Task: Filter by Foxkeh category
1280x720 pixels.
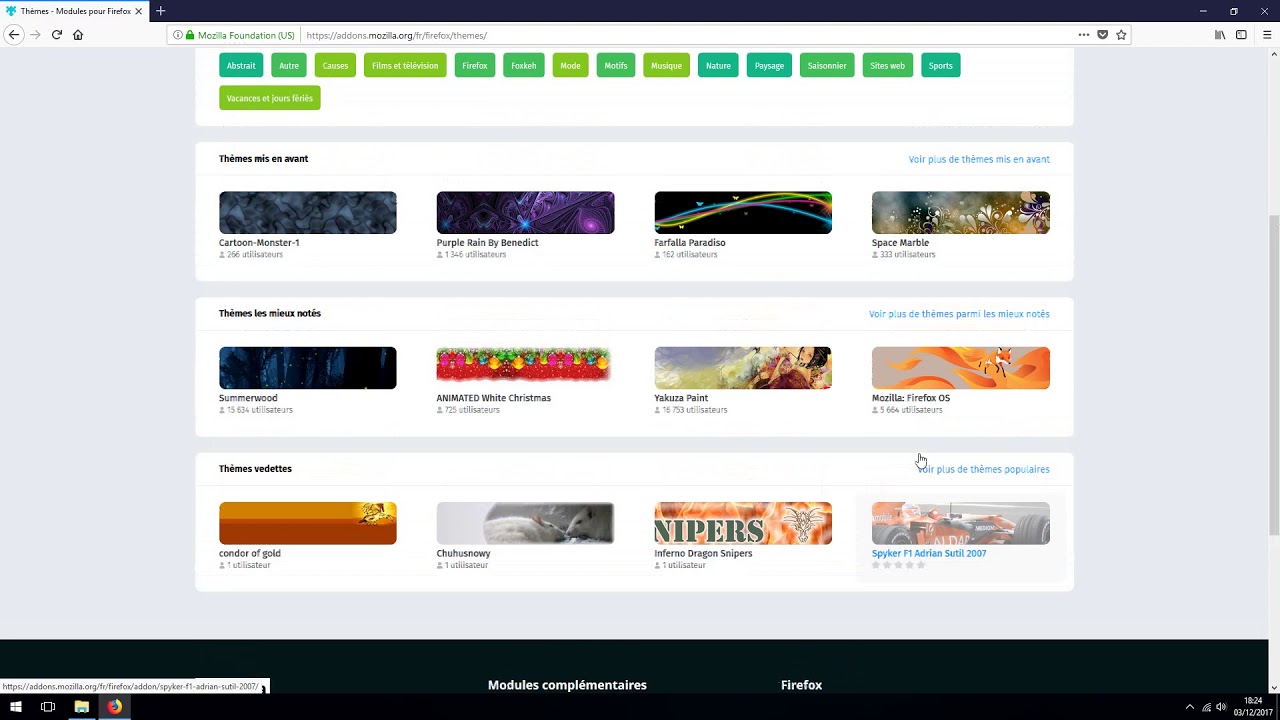Action: pos(524,66)
